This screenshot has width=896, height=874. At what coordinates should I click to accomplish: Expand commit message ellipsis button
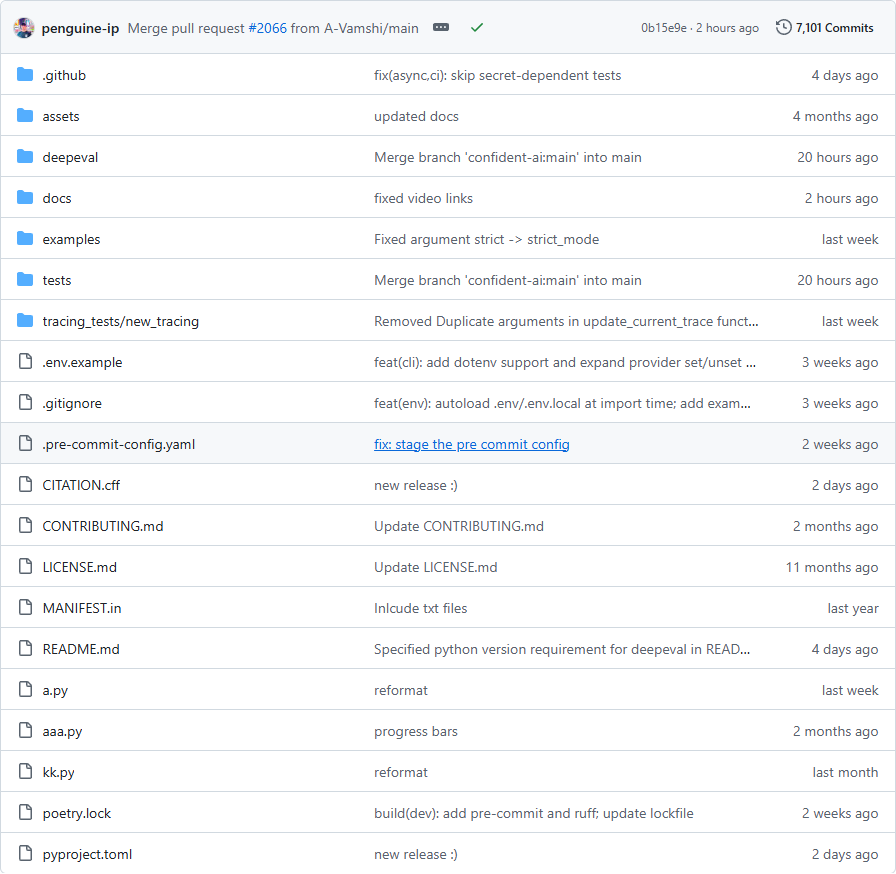(441, 28)
